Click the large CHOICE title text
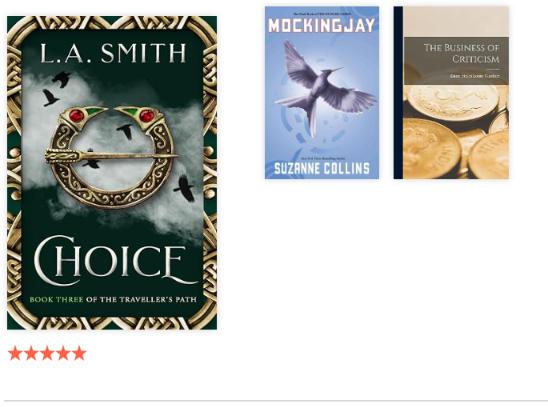This screenshot has height=407, width=548. click(115, 260)
